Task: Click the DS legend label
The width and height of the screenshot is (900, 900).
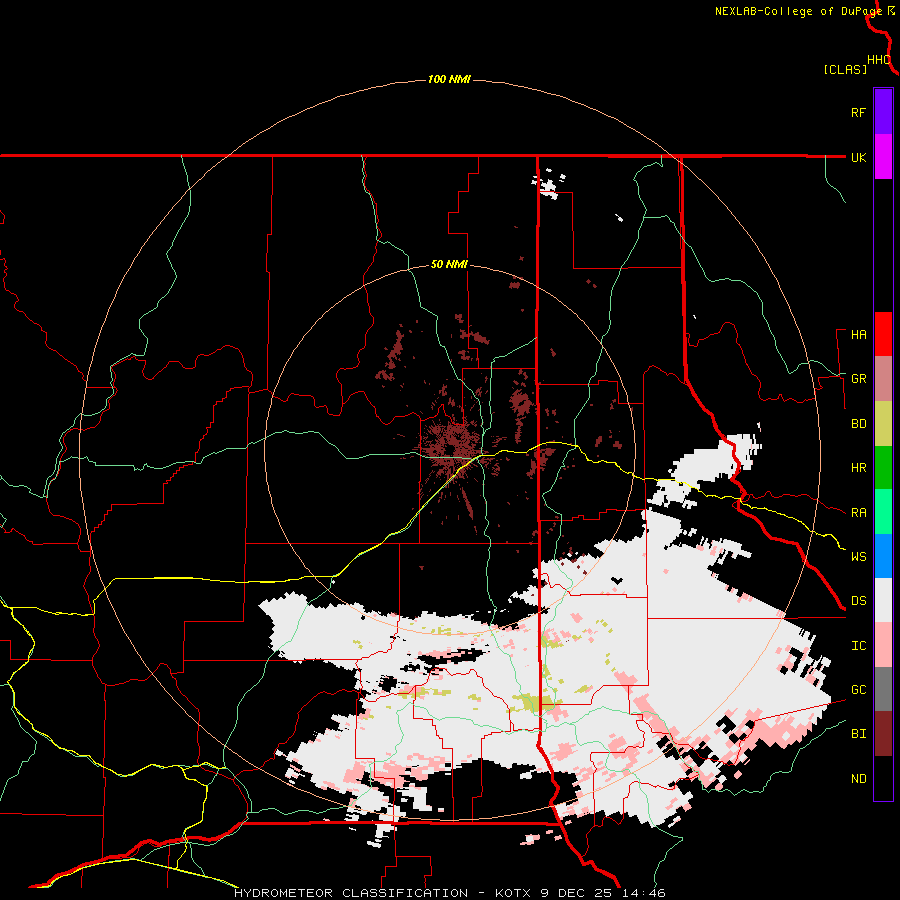Action: pos(858,601)
